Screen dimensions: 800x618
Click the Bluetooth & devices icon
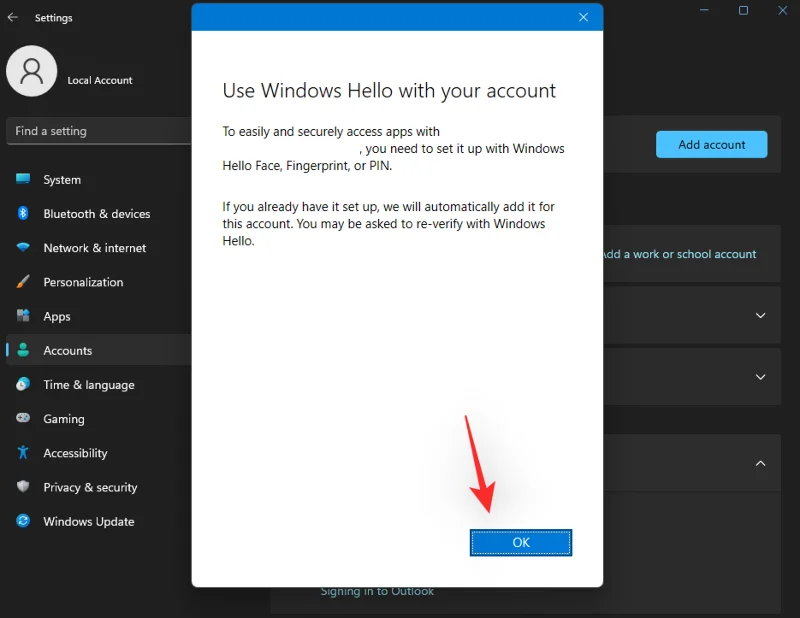tap(23, 213)
